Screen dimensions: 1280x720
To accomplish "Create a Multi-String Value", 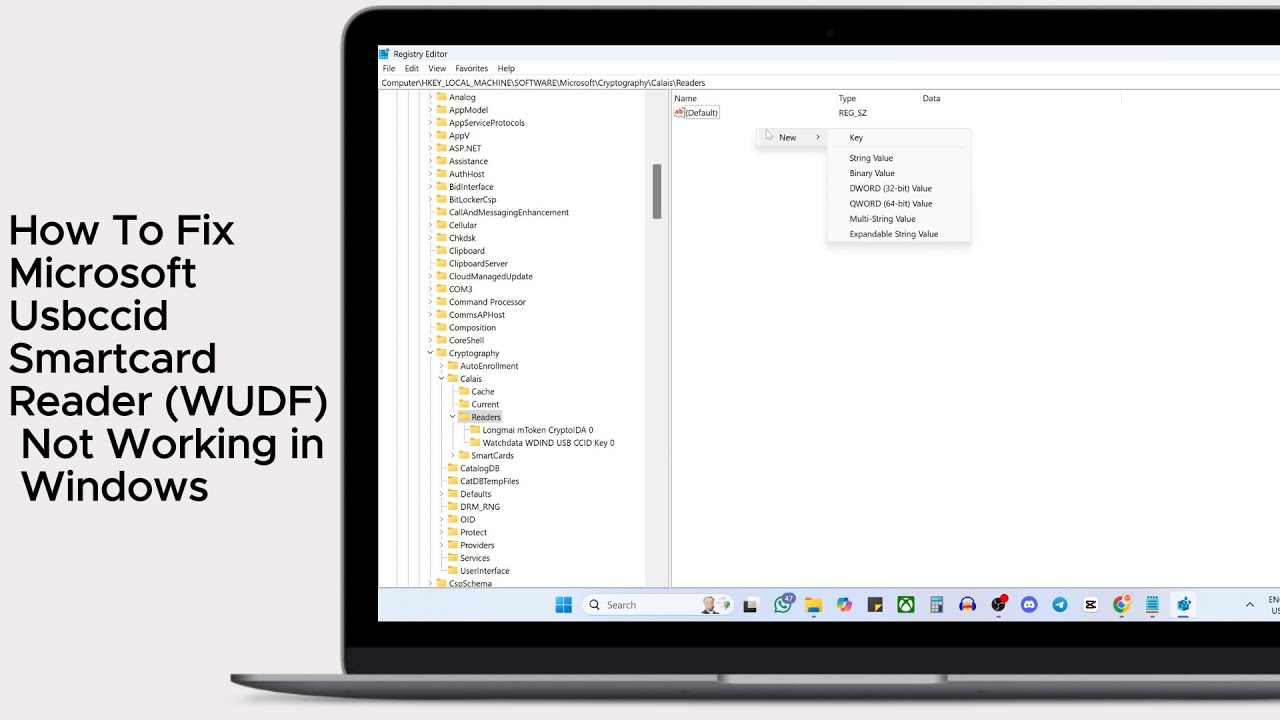I will click(x=898, y=219).
